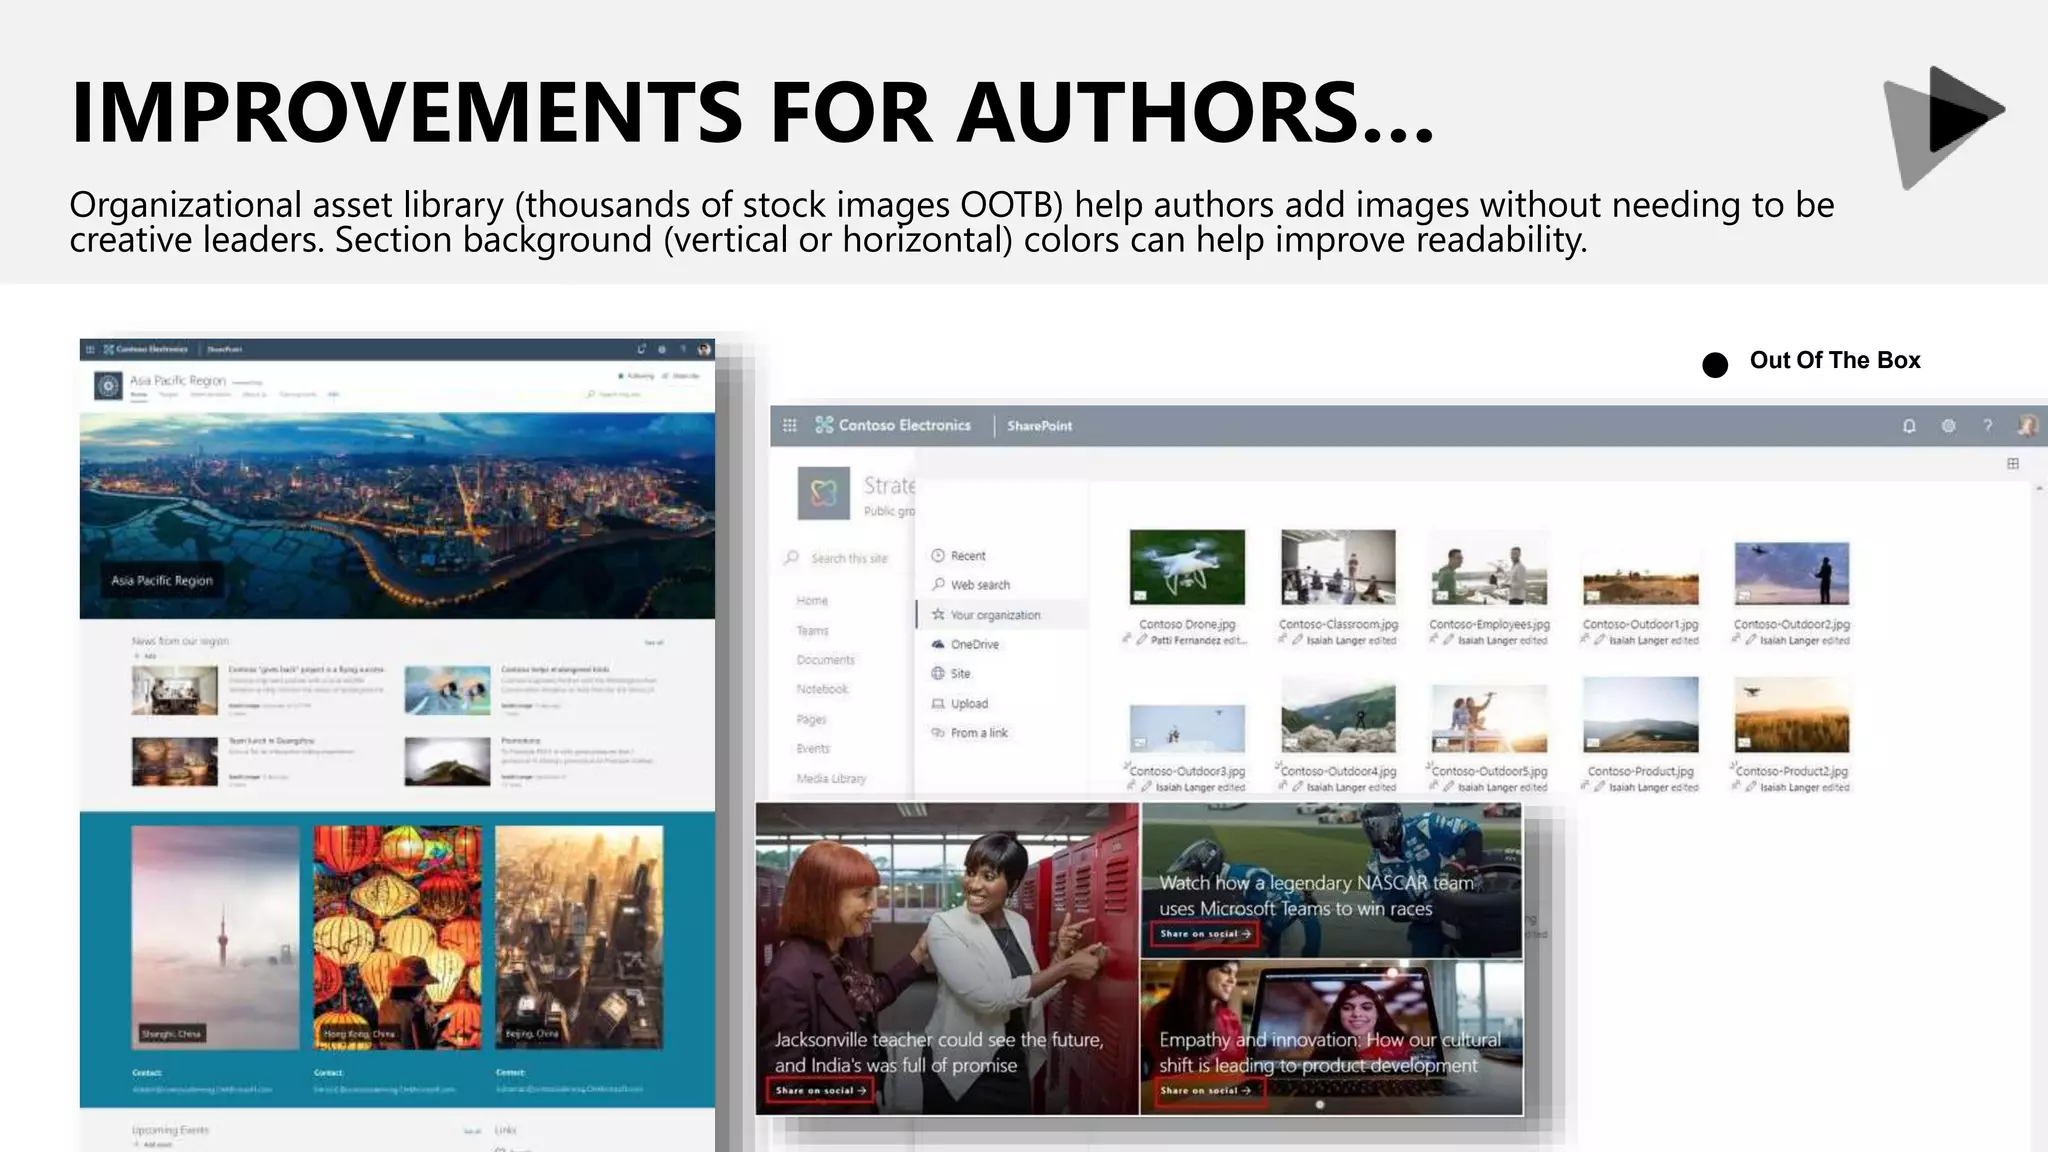The height and width of the screenshot is (1152, 2048).
Task: Select Site in the file picker
Action: [x=960, y=674]
